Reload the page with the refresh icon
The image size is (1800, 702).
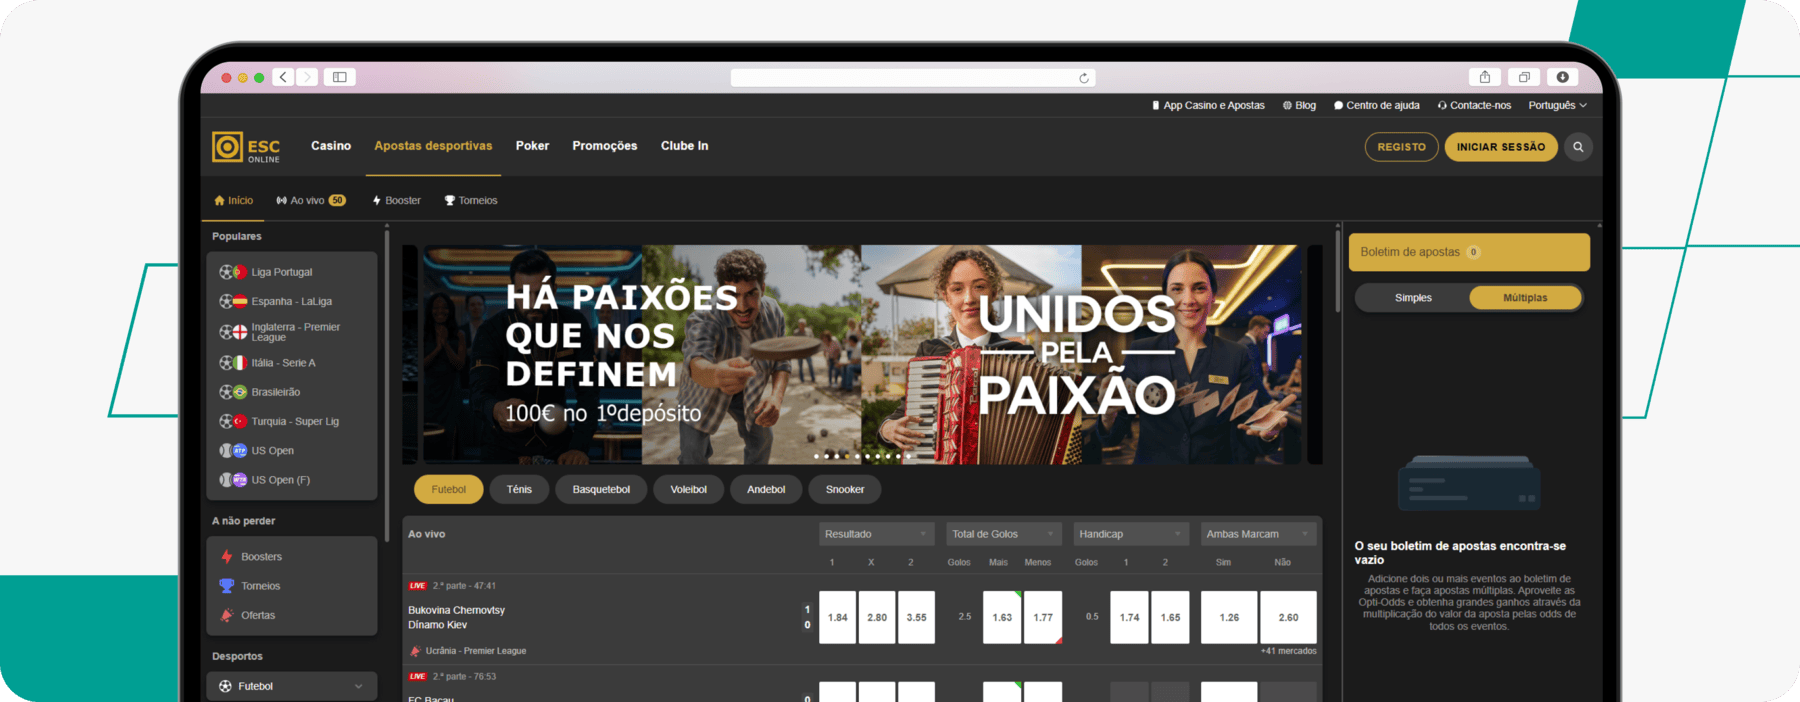1084,78
